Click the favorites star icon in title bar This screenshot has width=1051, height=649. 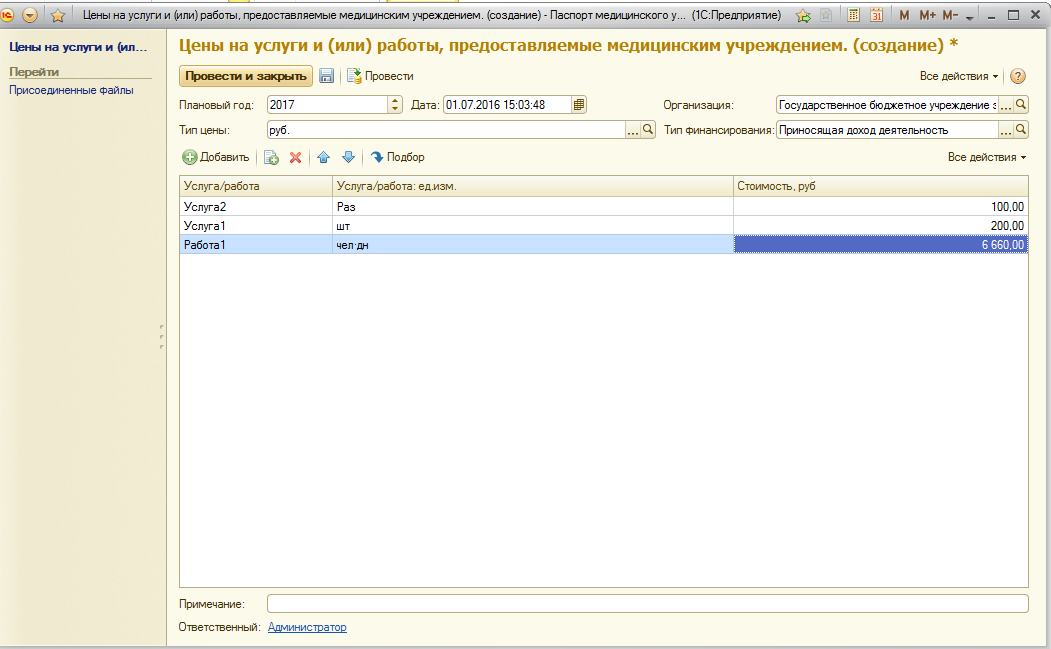tap(58, 15)
